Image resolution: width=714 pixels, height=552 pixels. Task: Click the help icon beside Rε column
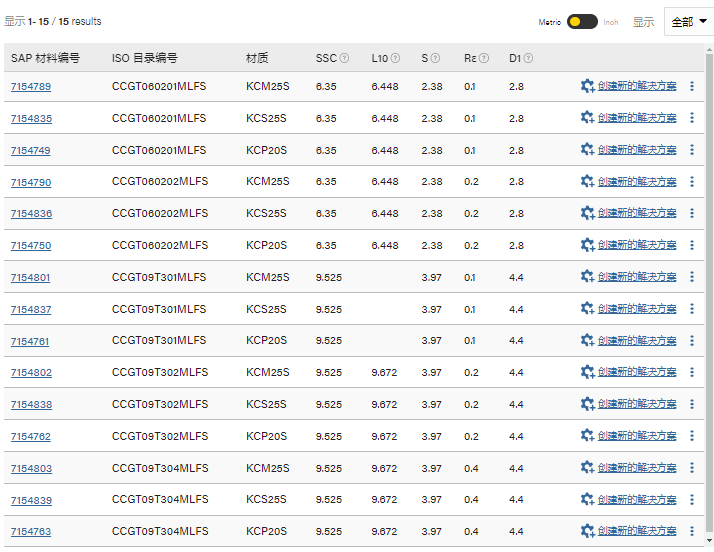tap(484, 58)
